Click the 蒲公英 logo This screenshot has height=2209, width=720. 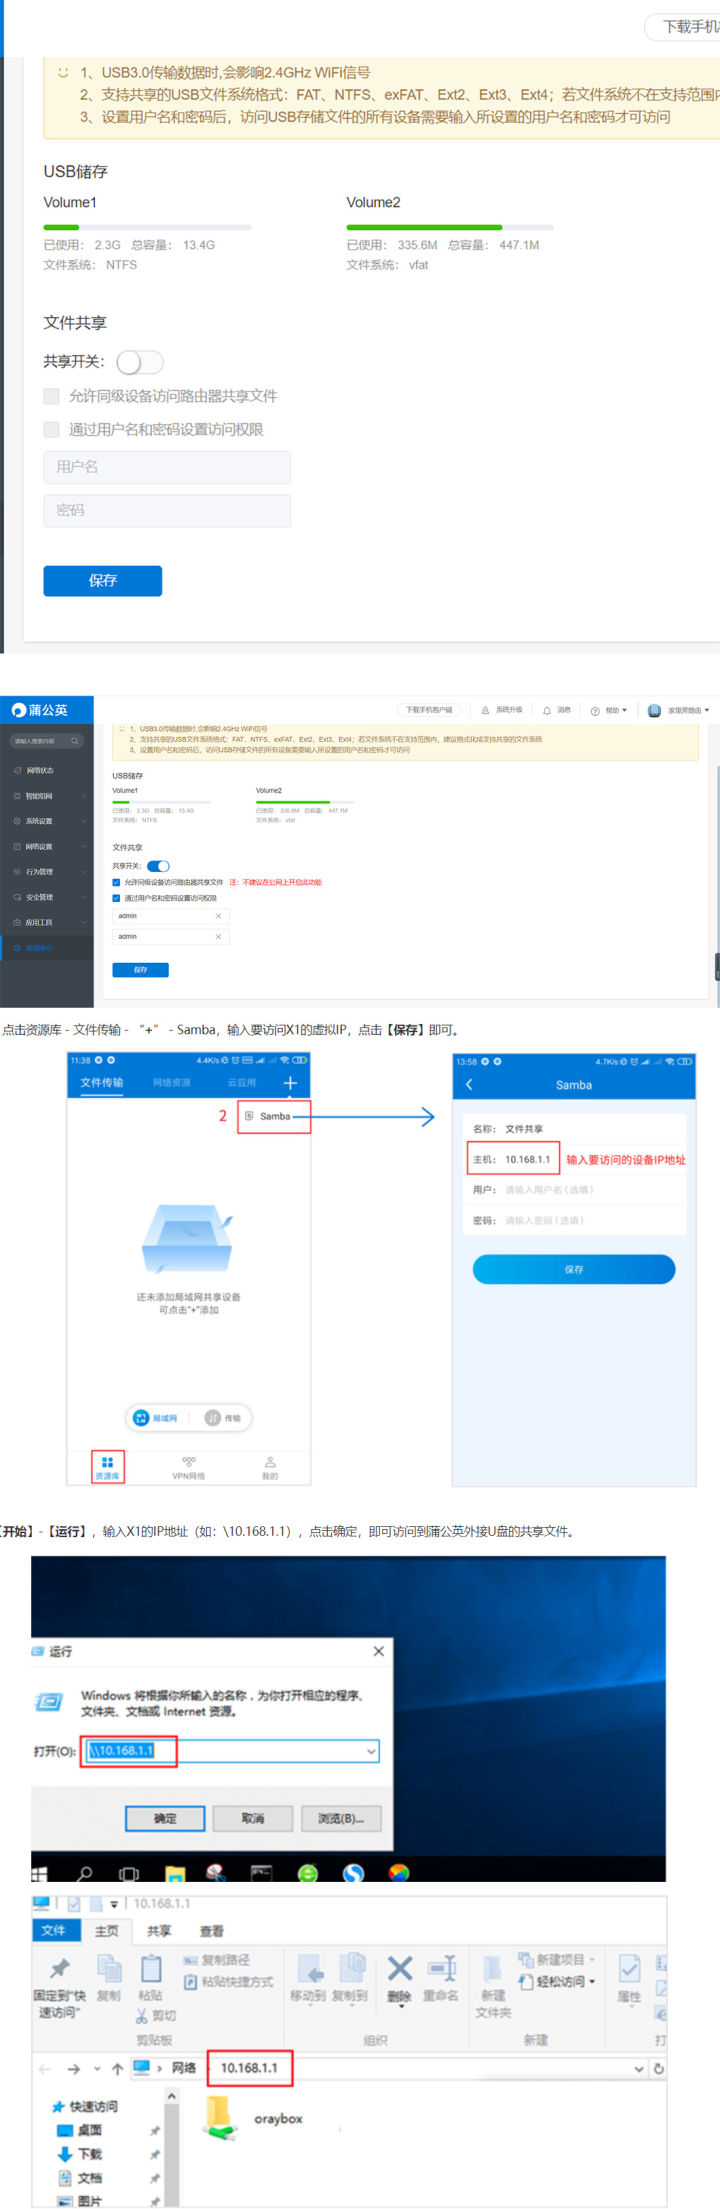[x=40, y=710]
